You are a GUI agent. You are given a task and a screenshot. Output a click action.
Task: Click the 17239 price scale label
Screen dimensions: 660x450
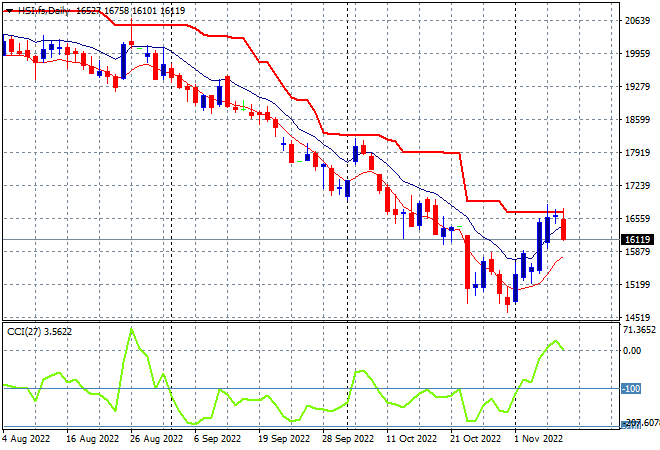[637, 186]
